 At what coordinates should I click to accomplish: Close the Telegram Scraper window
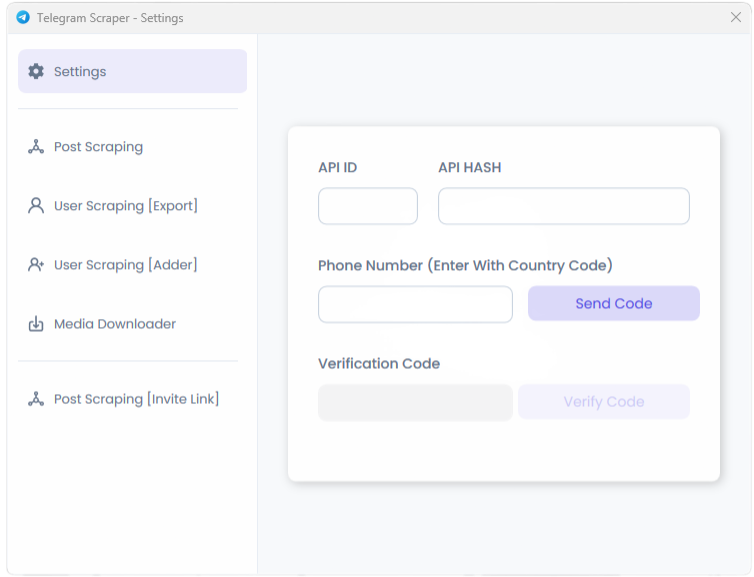pyautogui.click(x=736, y=17)
